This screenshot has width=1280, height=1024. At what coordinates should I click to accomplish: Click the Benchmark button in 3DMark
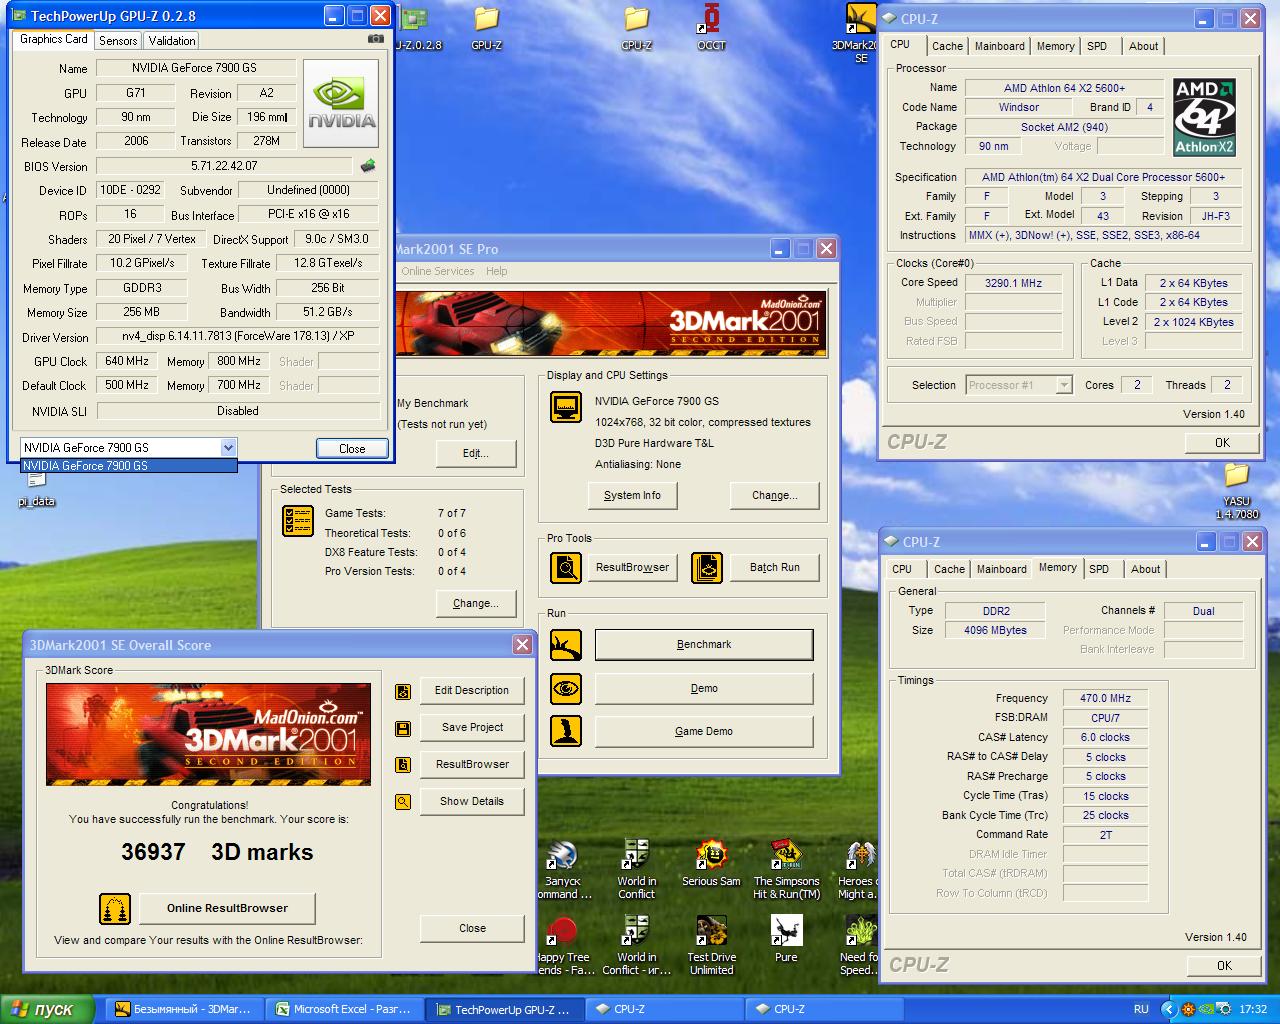click(x=704, y=645)
